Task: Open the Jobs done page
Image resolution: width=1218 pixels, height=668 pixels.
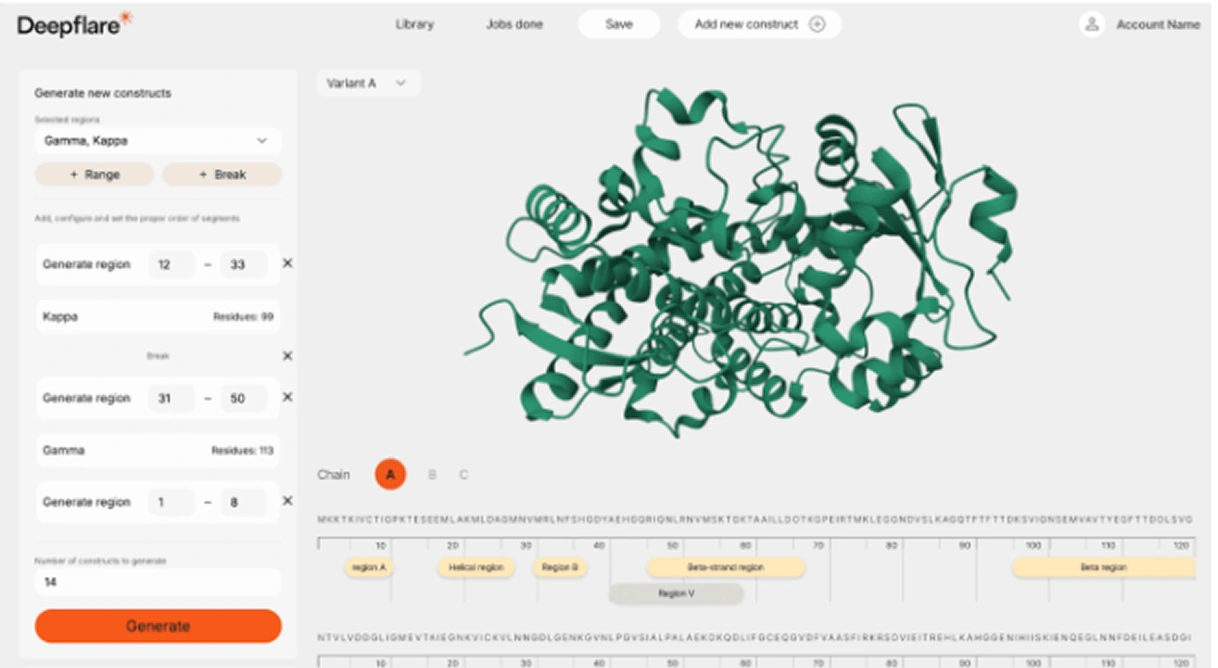Action: (512, 24)
